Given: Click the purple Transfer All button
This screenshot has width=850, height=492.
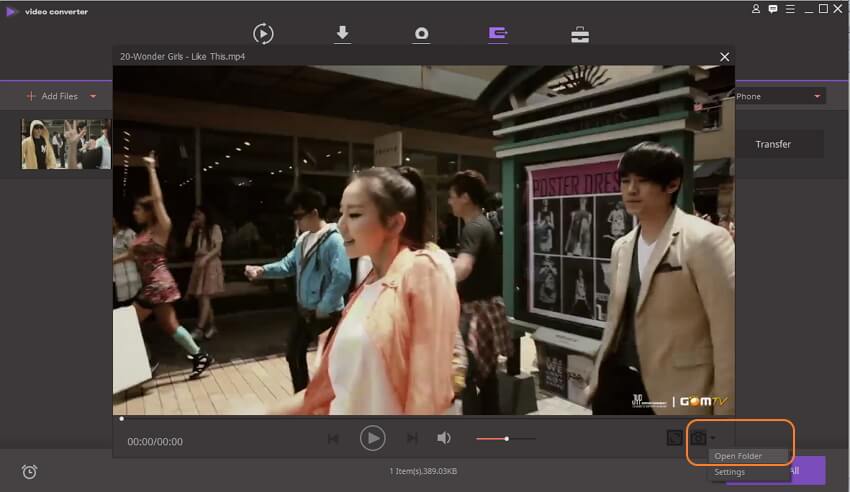Looking at the screenshot, I should (x=808, y=470).
